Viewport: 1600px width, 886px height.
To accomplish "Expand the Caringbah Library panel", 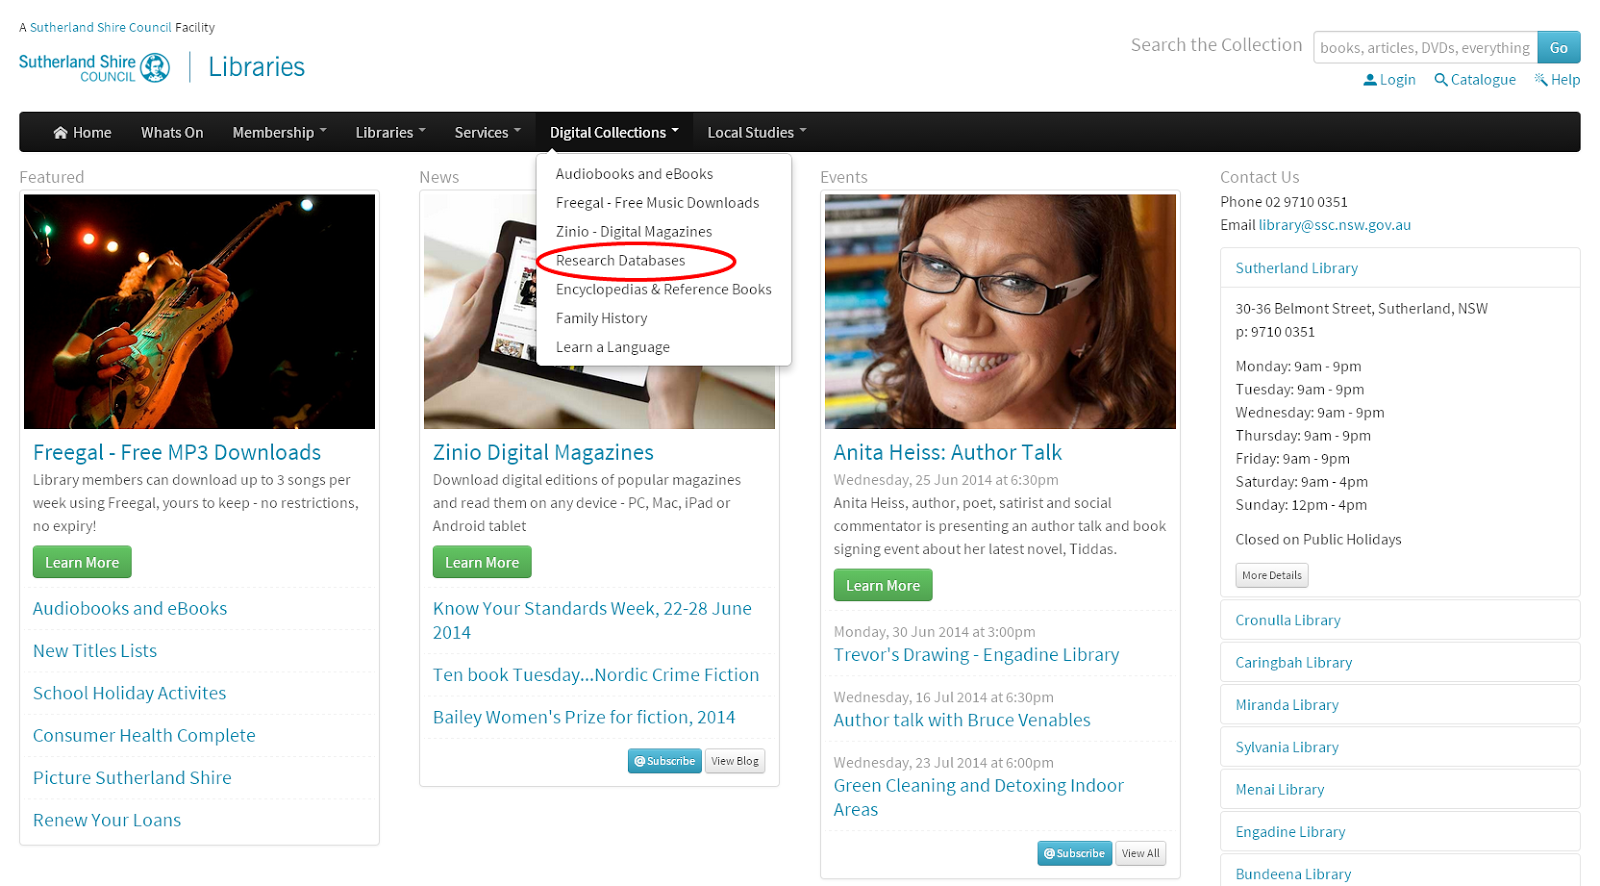I will coord(1400,662).
